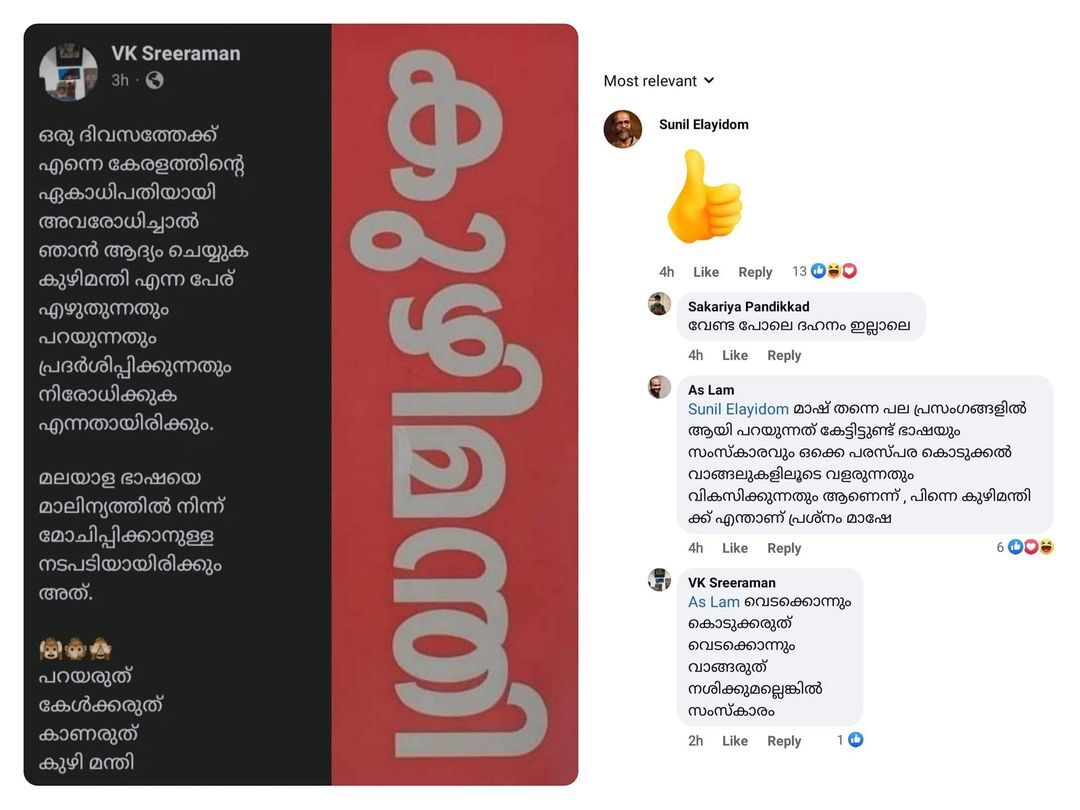Screen dimensions: 1080x810
Task: Open As Lam's comment avatar
Action: pos(659,387)
